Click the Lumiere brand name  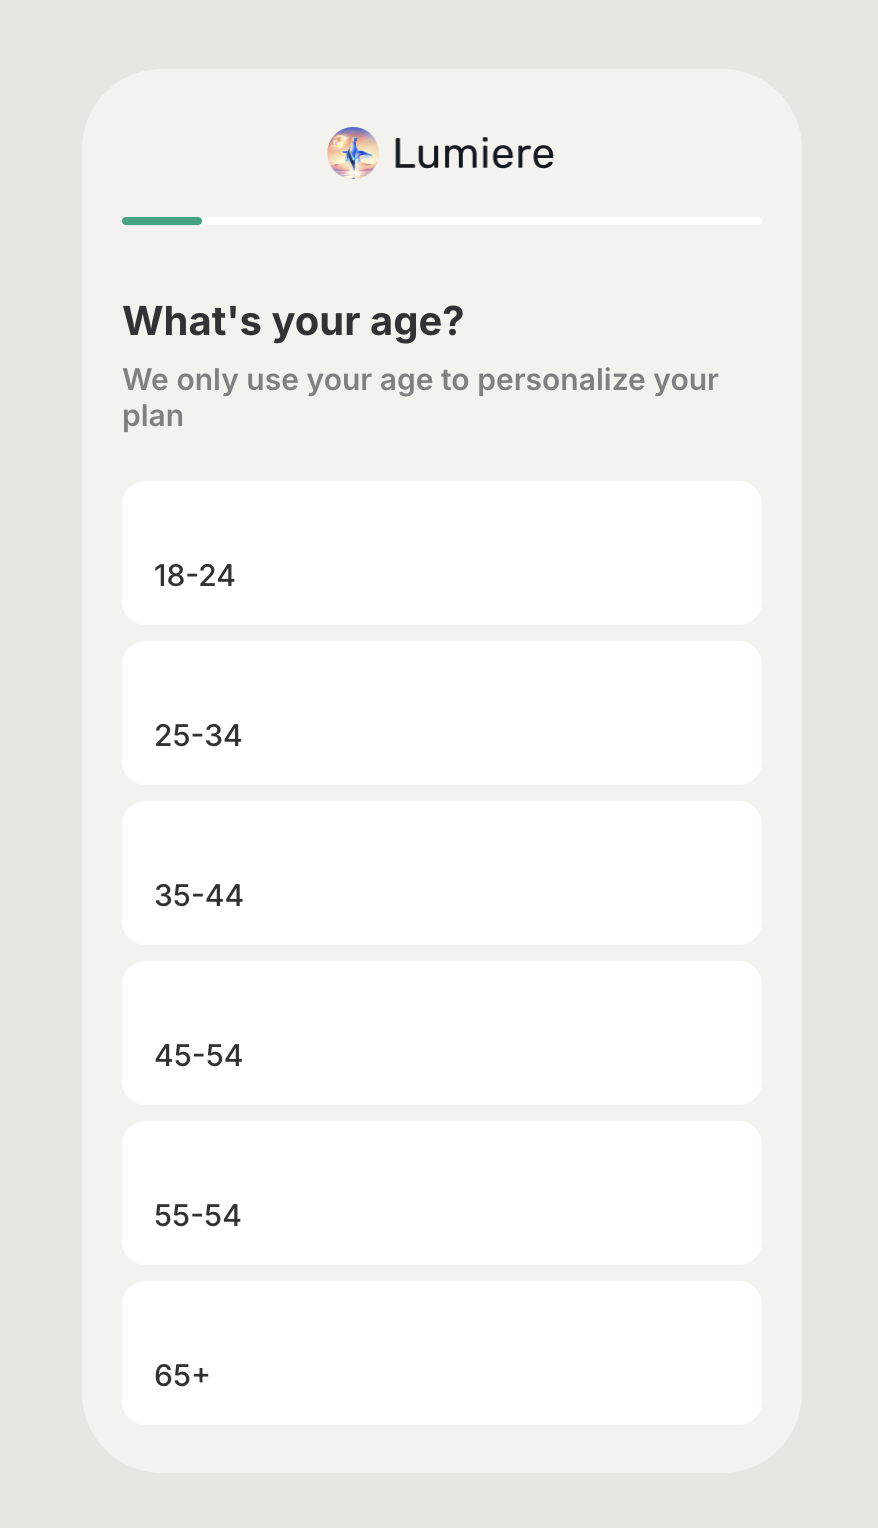click(x=473, y=153)
